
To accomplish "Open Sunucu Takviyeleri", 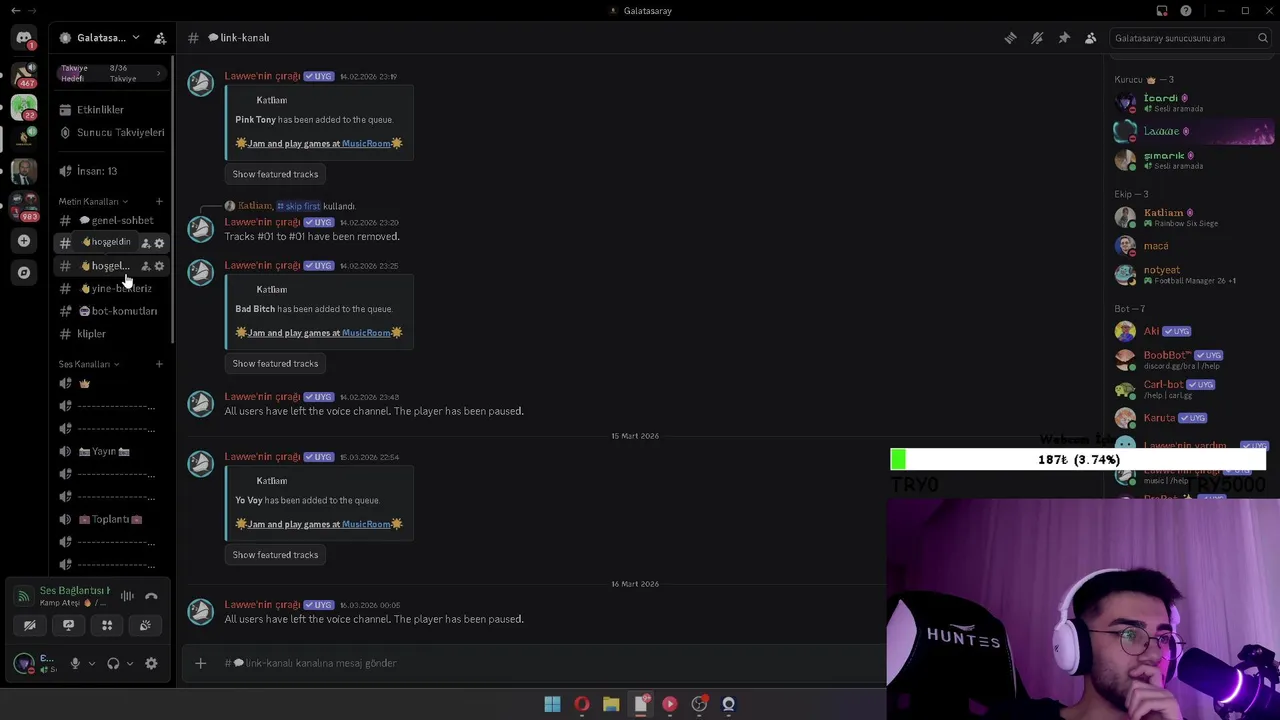I will tap(112, 132).
